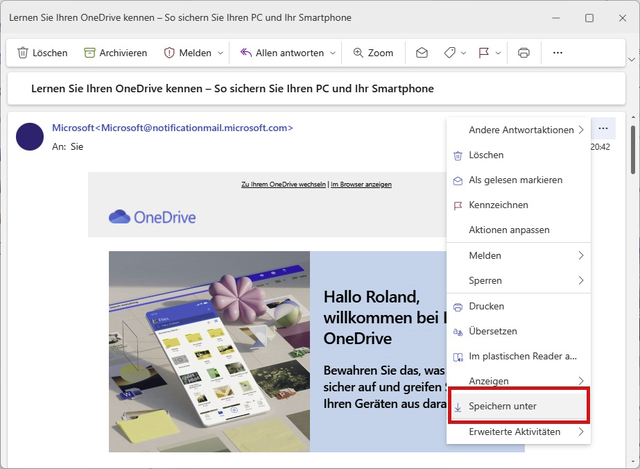Screen dimensions: 640x469
Task: Maximize the email window
Action: coord(589,18)
